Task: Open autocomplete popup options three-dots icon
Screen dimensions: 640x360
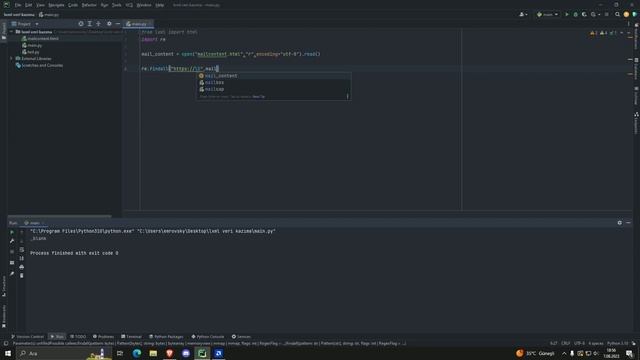Action: [347, 97]
